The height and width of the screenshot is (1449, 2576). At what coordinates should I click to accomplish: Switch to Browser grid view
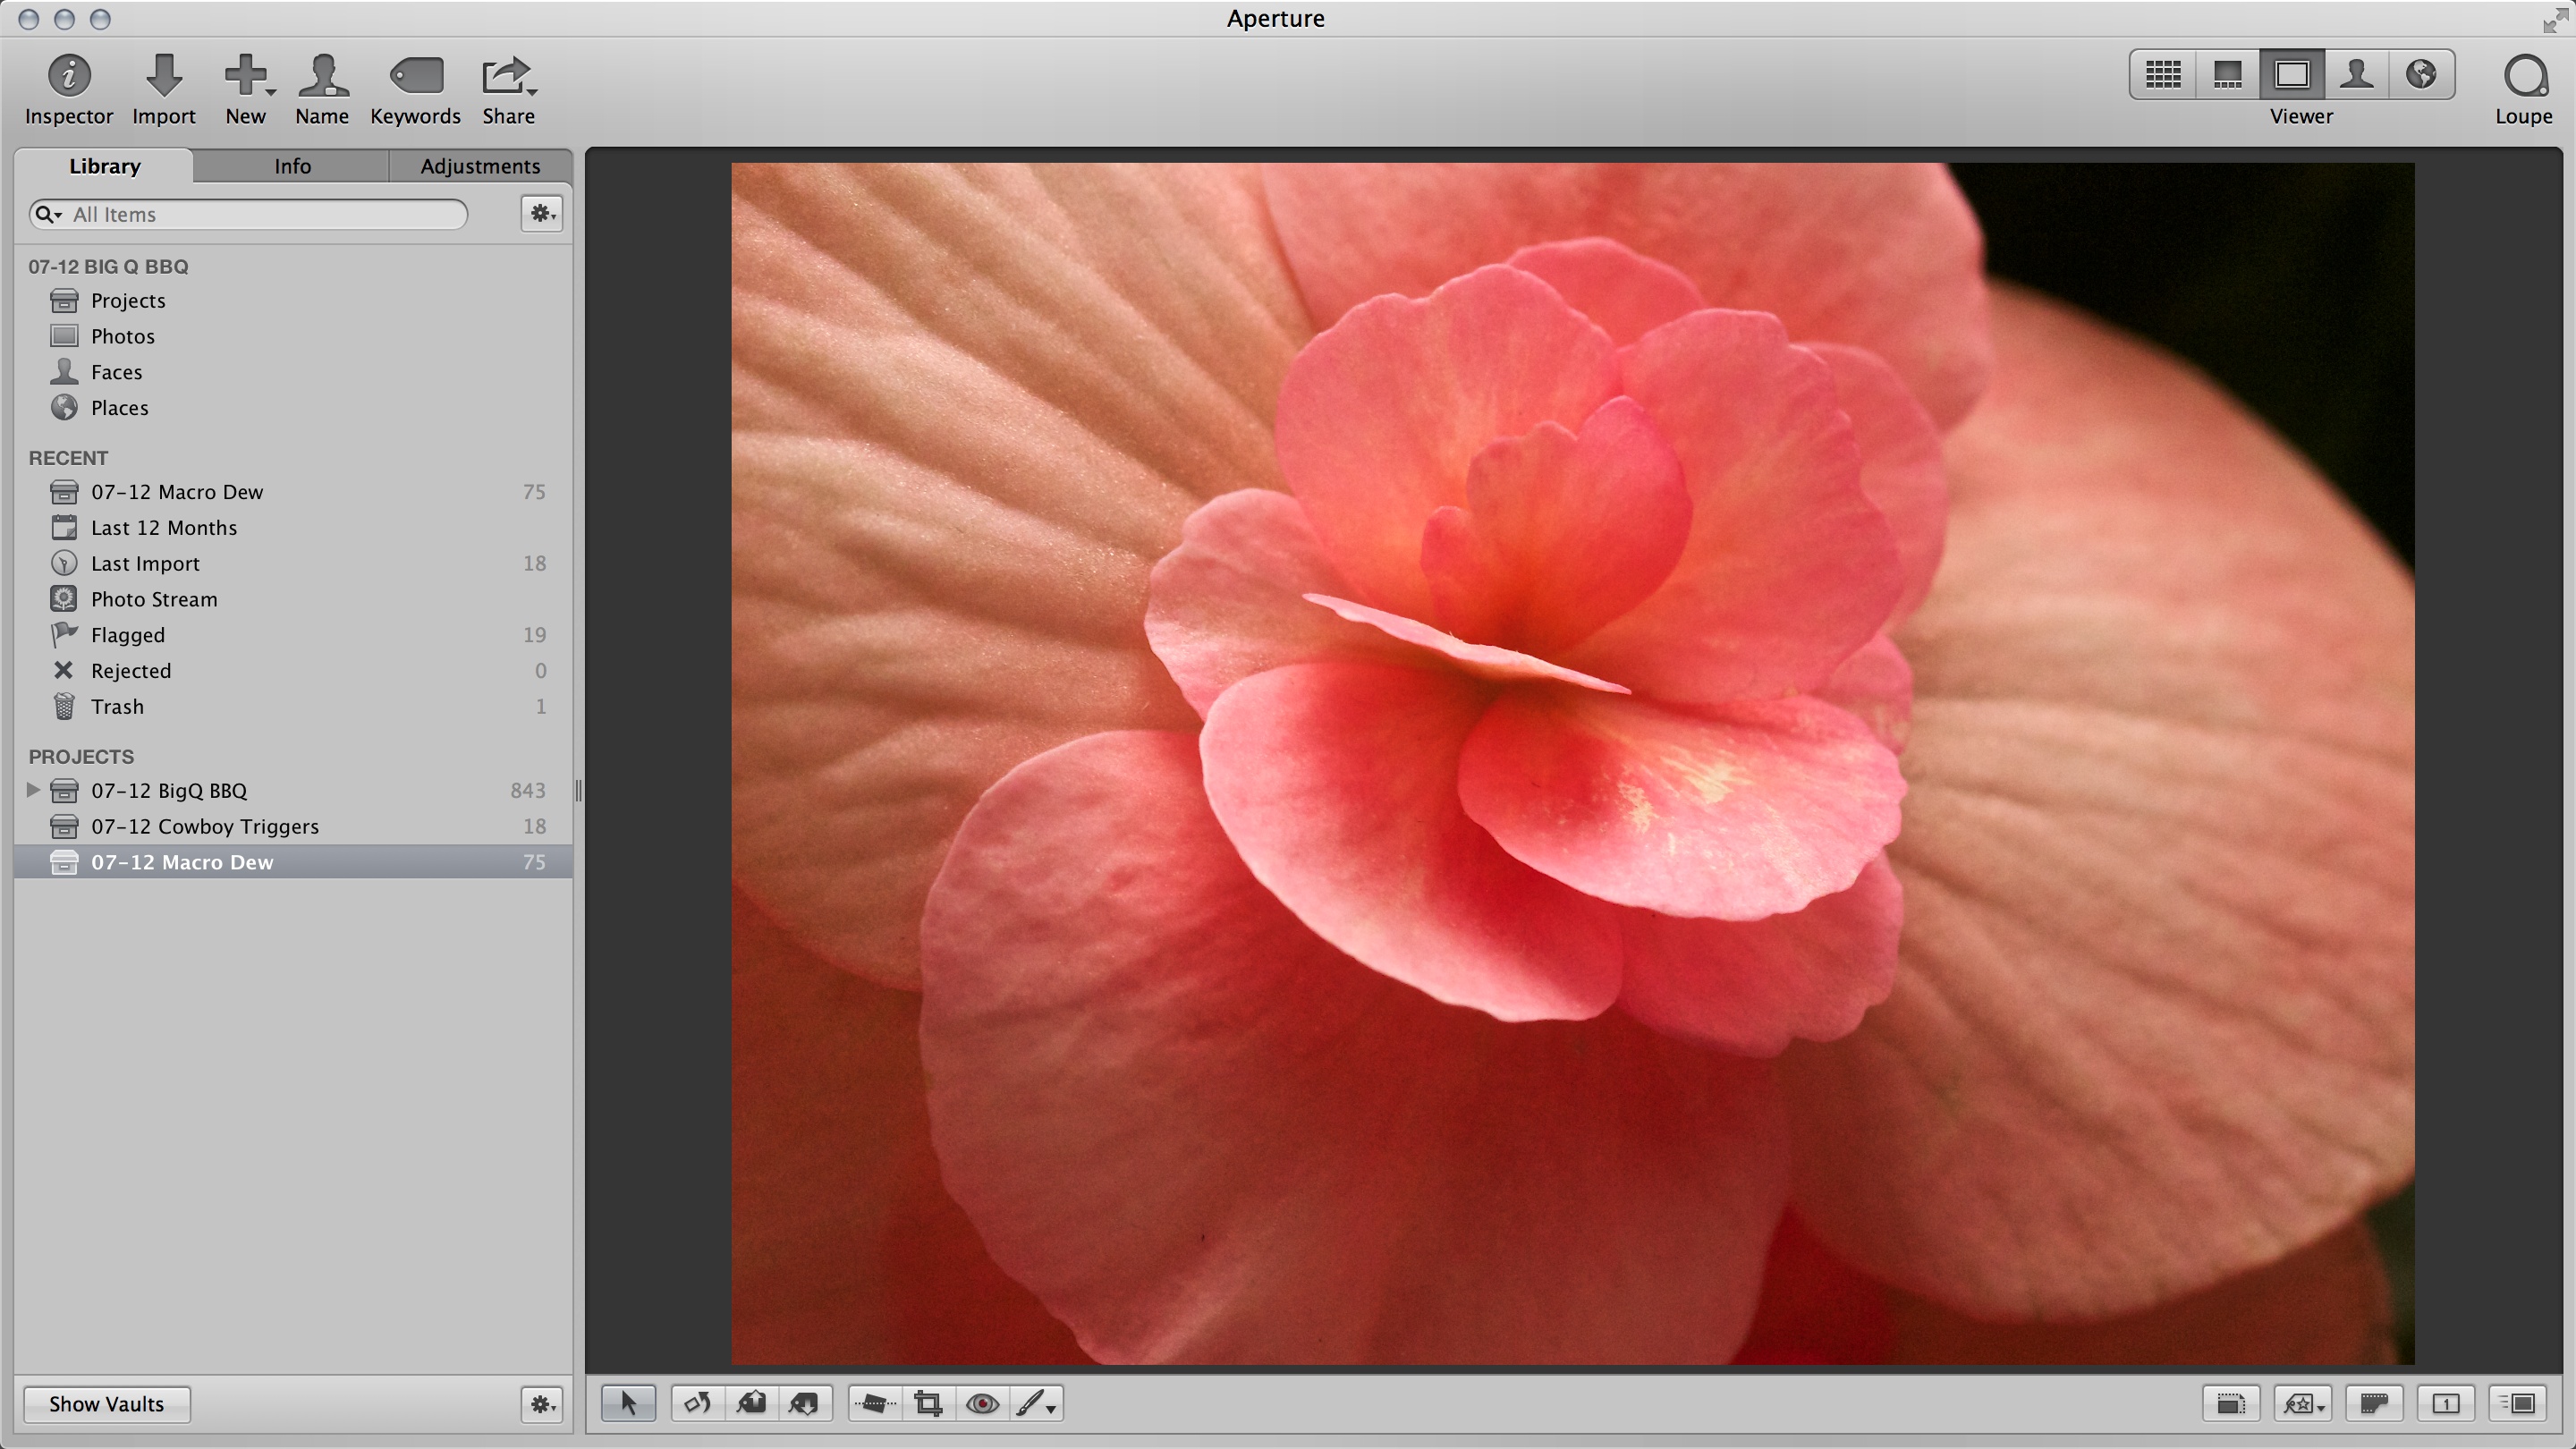(2162, 75)
